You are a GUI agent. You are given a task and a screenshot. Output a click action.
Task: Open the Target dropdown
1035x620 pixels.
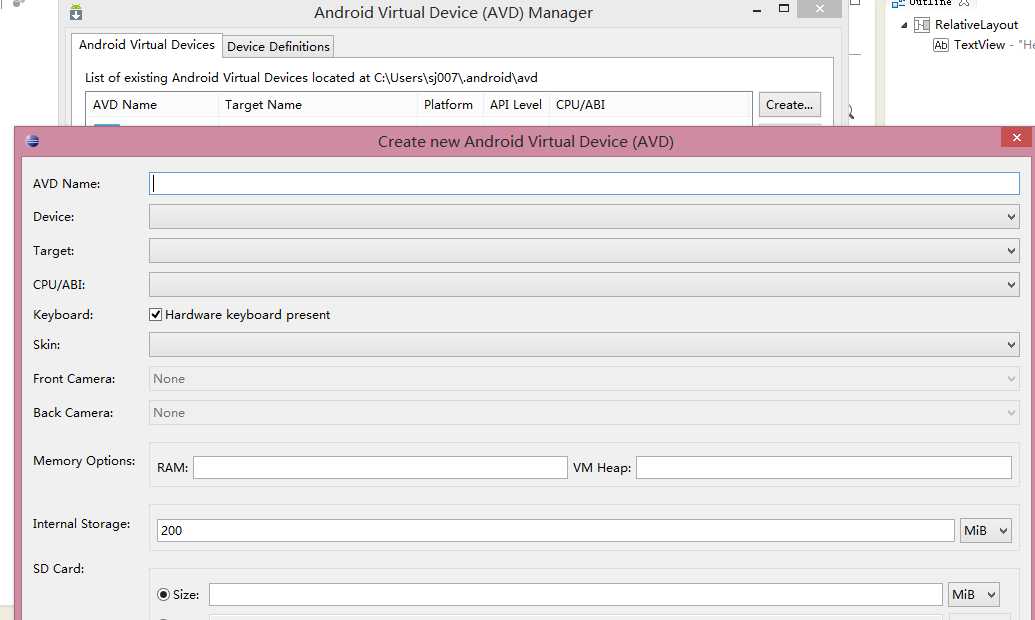[x=584, y=251]
